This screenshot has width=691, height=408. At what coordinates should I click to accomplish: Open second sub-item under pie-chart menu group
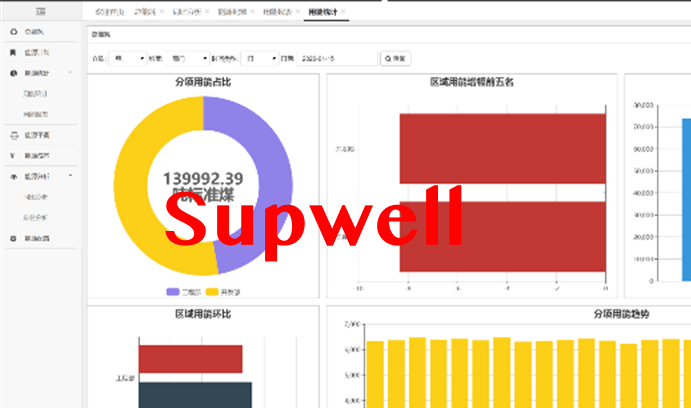36,114
